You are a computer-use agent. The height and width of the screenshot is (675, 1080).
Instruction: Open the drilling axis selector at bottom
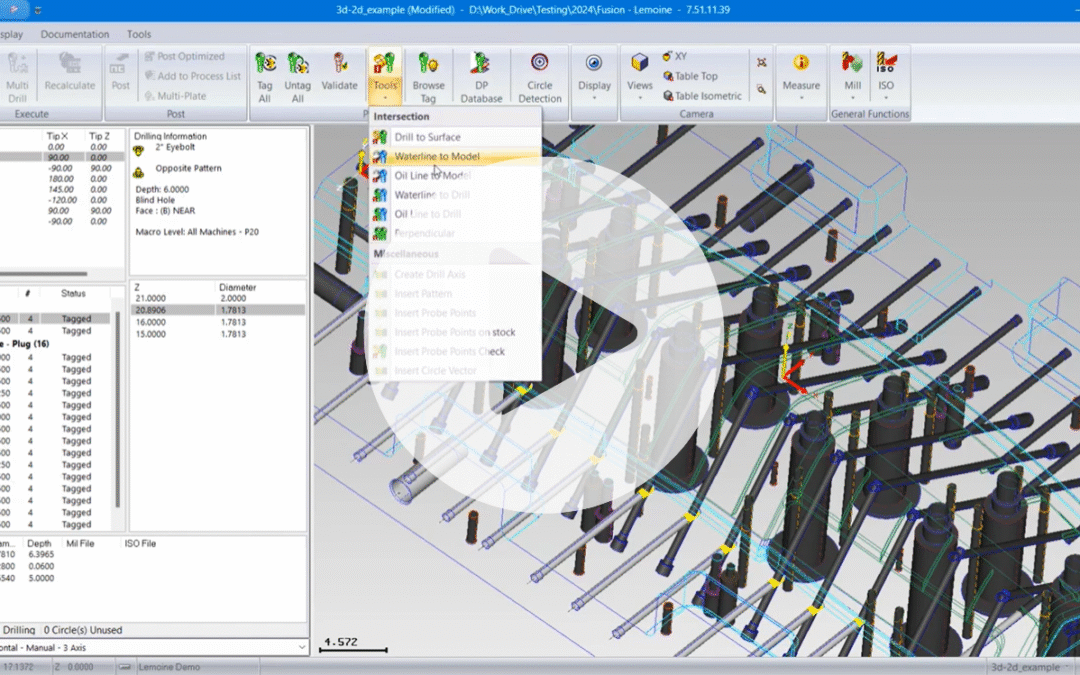pyautogui.click(x=303, y=647)
